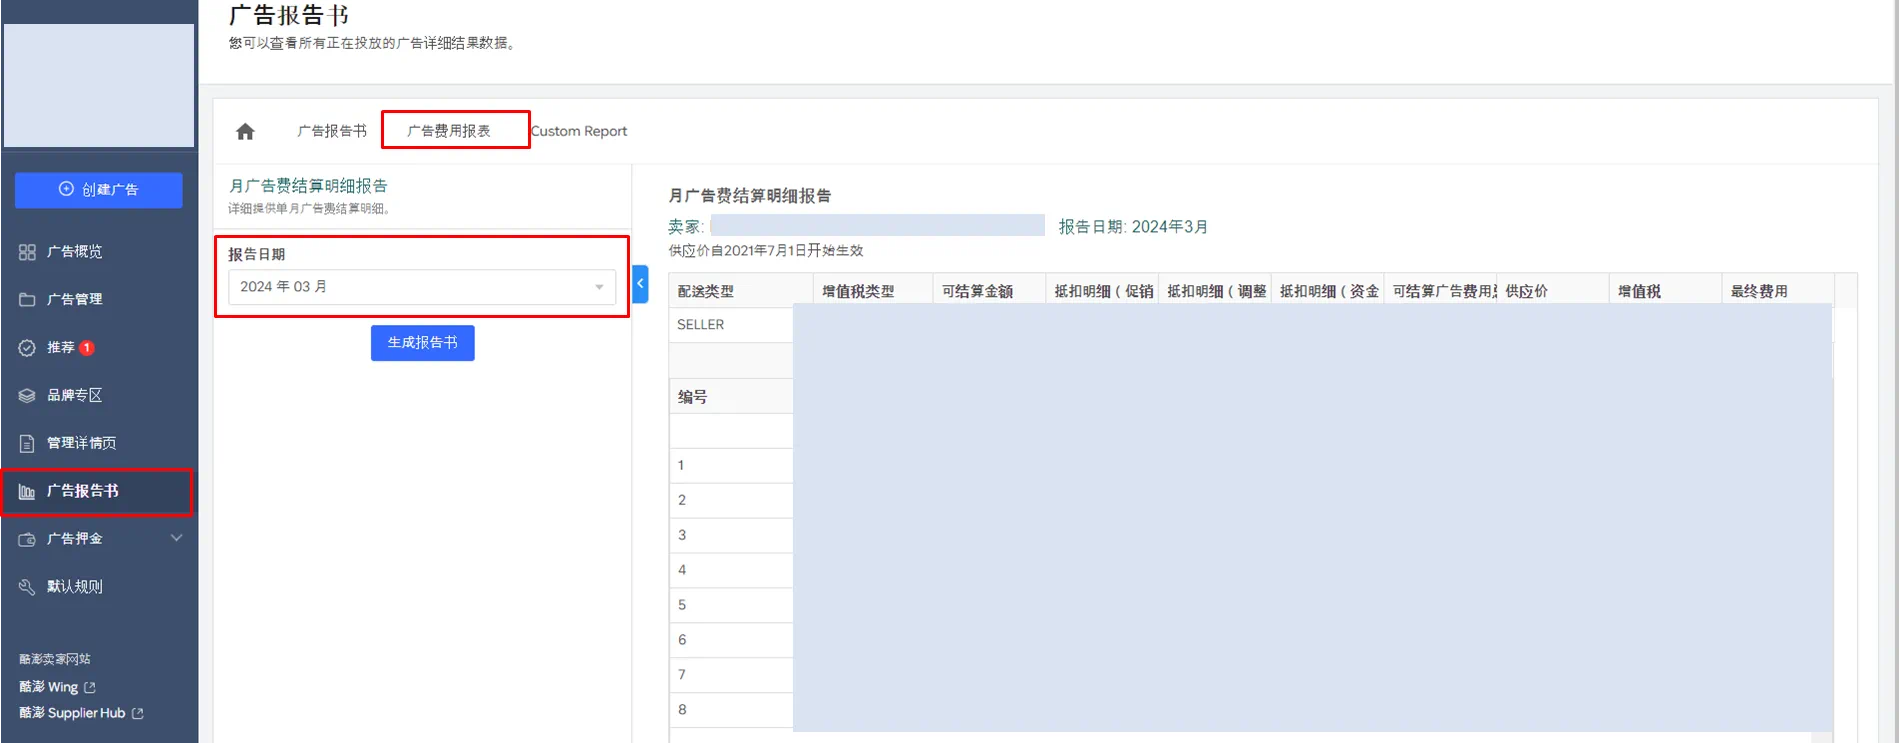Click the 抵扣明细（调整 column header

(1215, 291)
